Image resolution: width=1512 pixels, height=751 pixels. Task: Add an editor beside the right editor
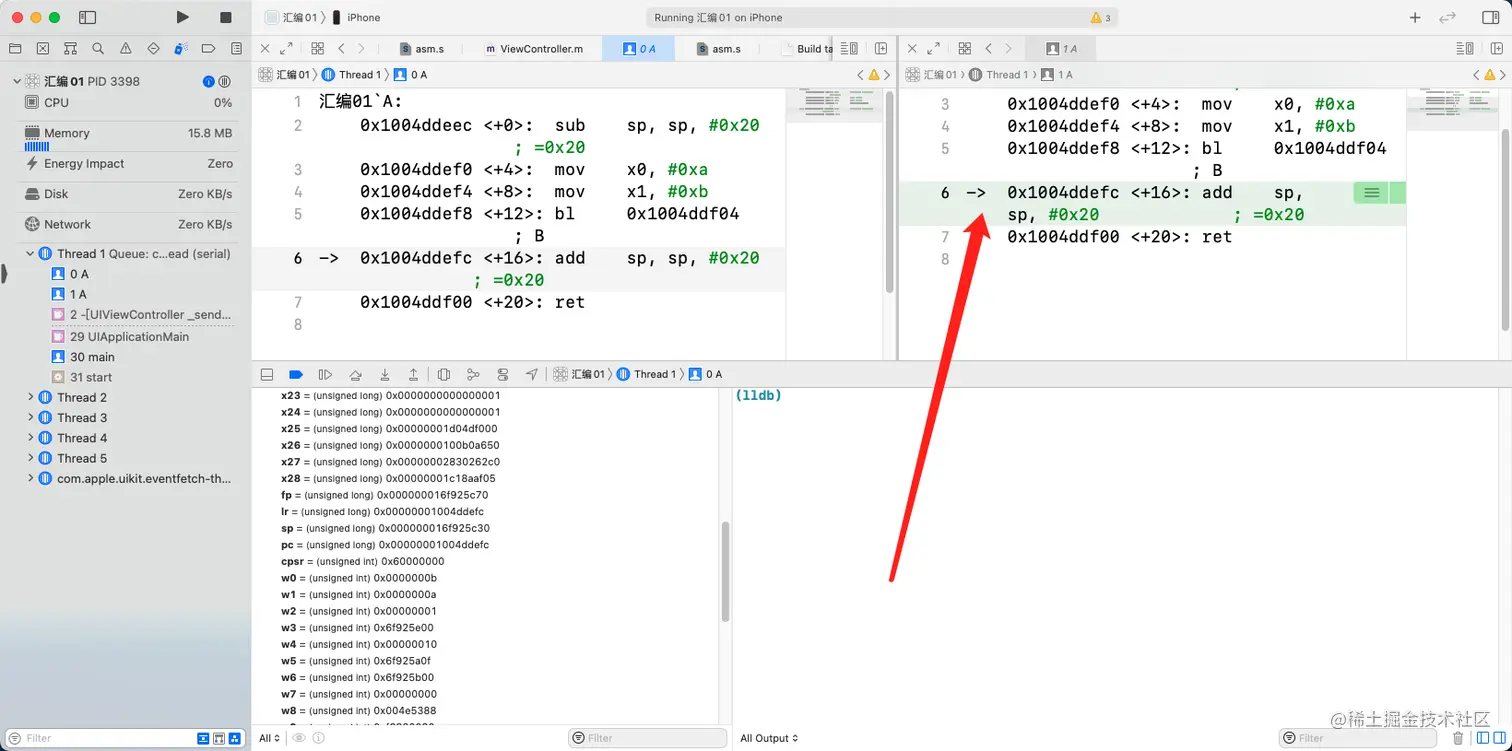[1496, 48]
